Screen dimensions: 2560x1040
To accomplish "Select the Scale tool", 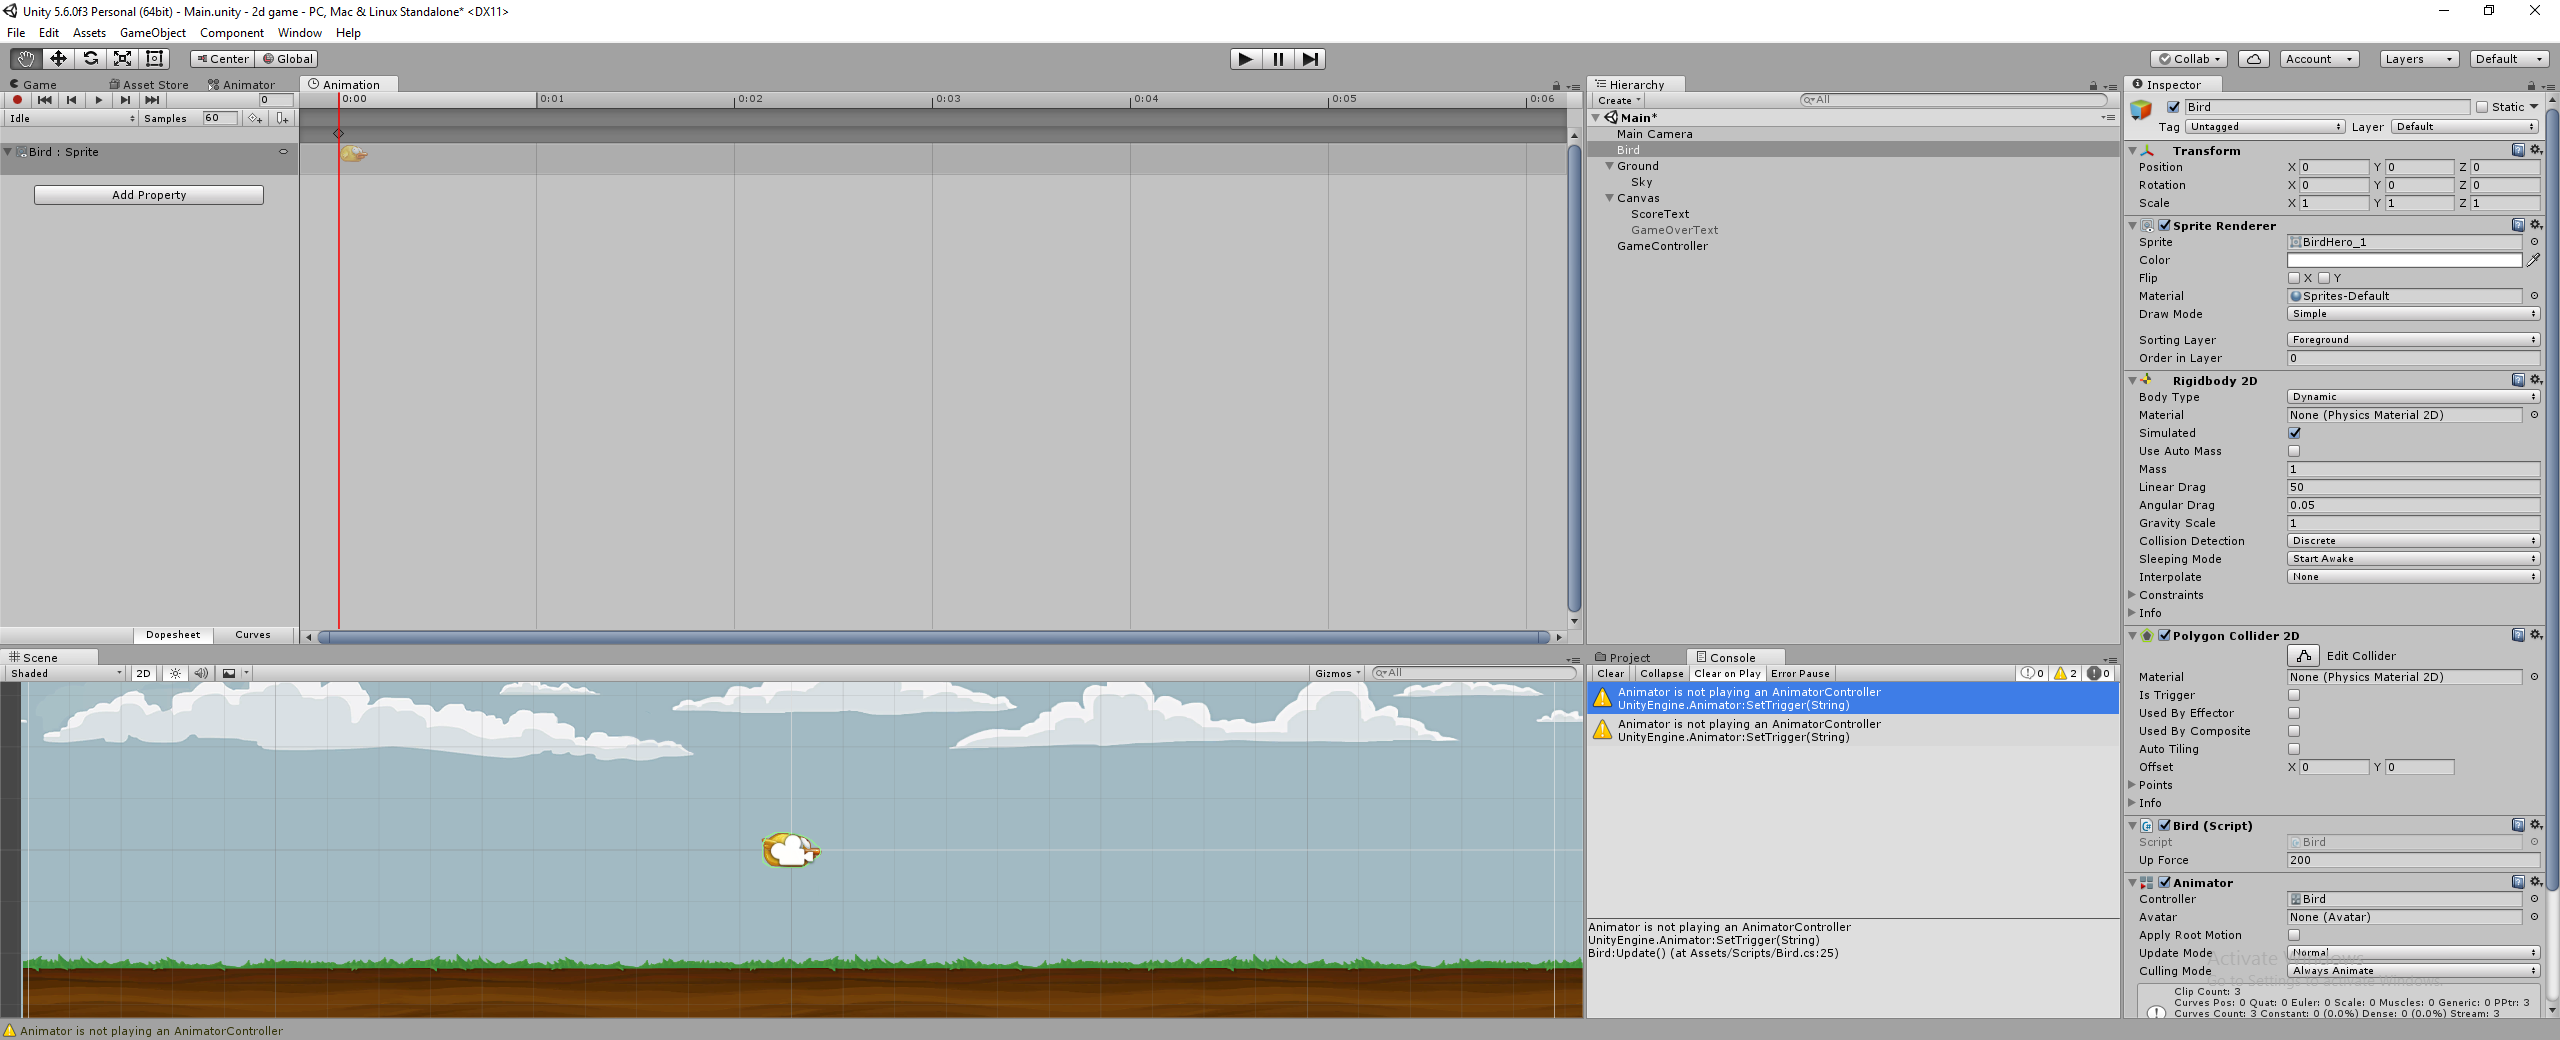I will [x=122, y=59].
